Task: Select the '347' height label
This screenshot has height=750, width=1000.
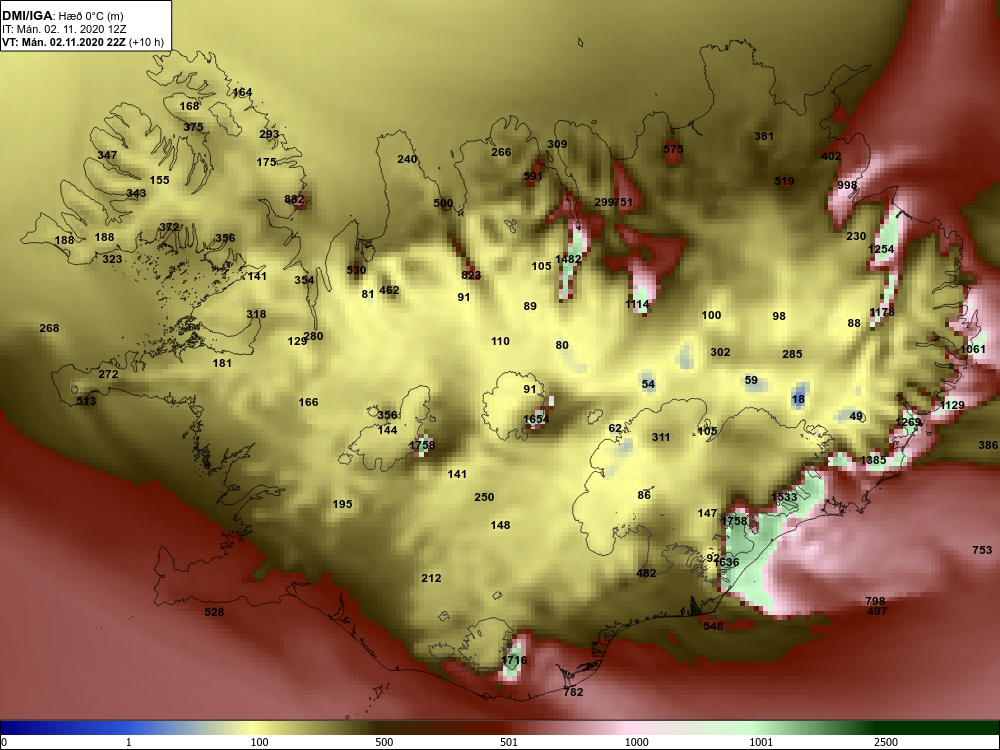Action: (107, 155)
